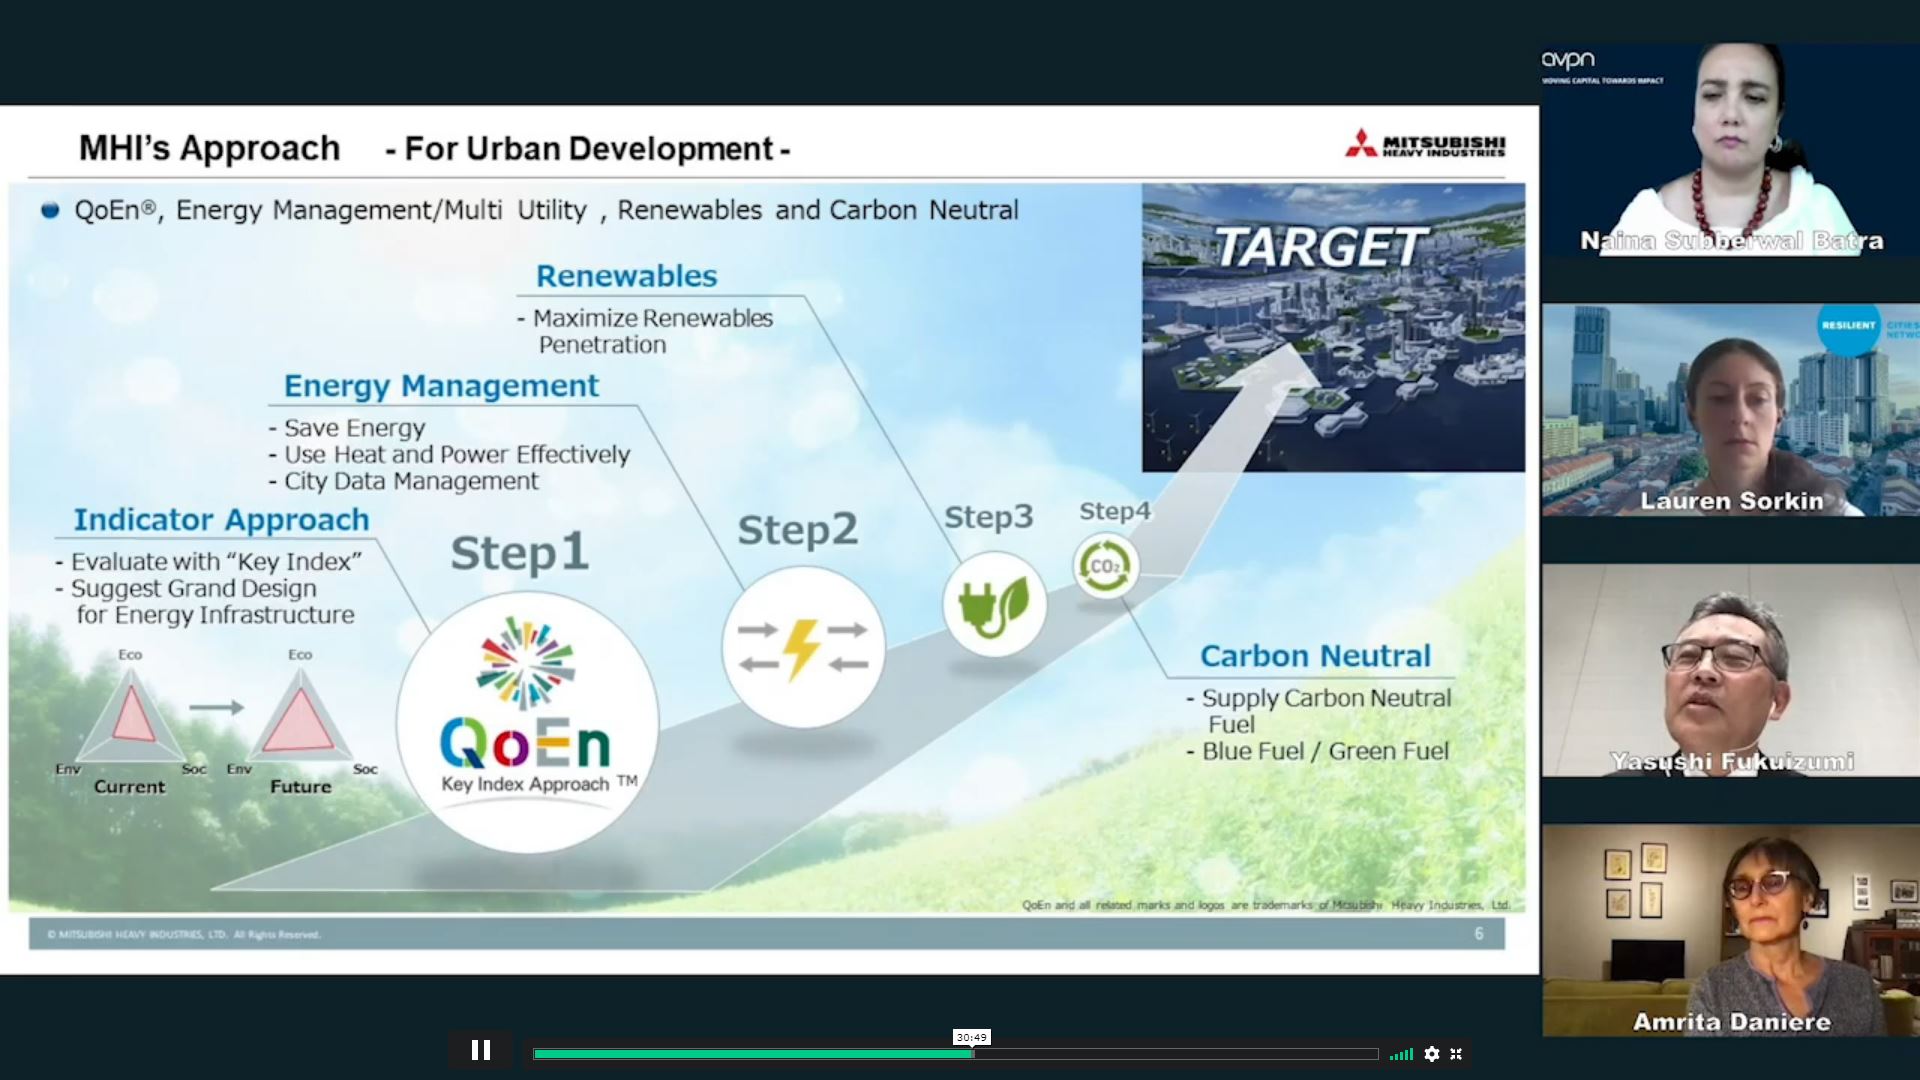Pause the video playback

click(x=481, y=1050)
